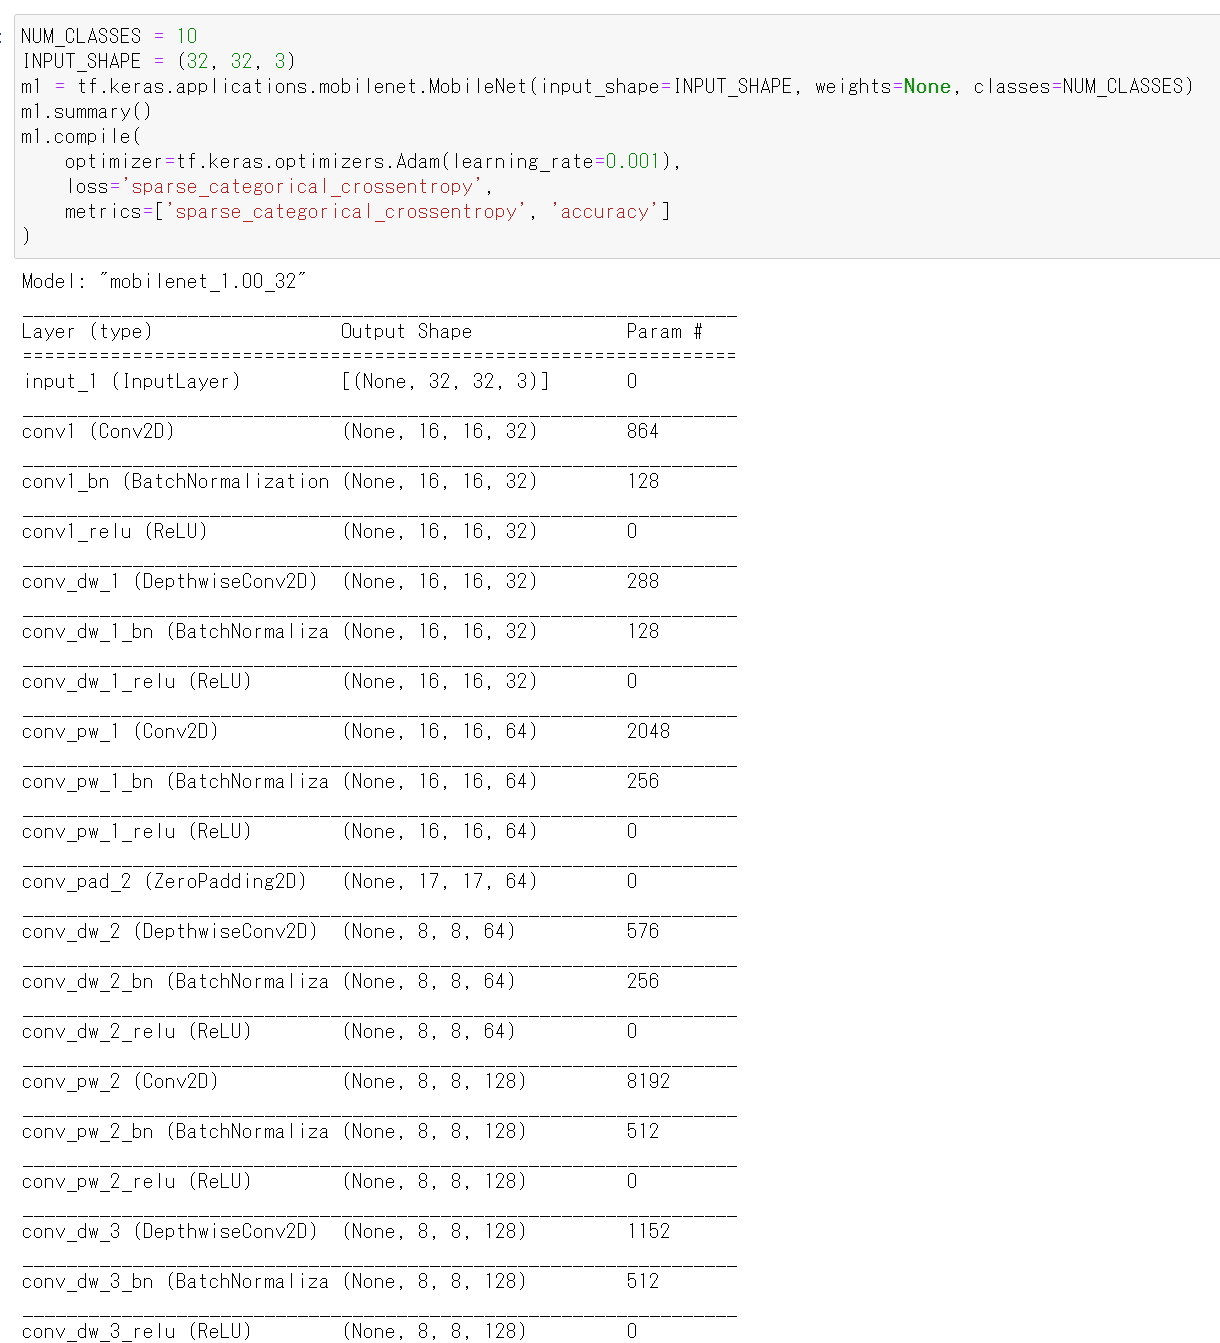Image resolution: width=1220 pixels, height=1343 pixels.
Task: Click the Output Shape column header
Action: coord(406,331)
